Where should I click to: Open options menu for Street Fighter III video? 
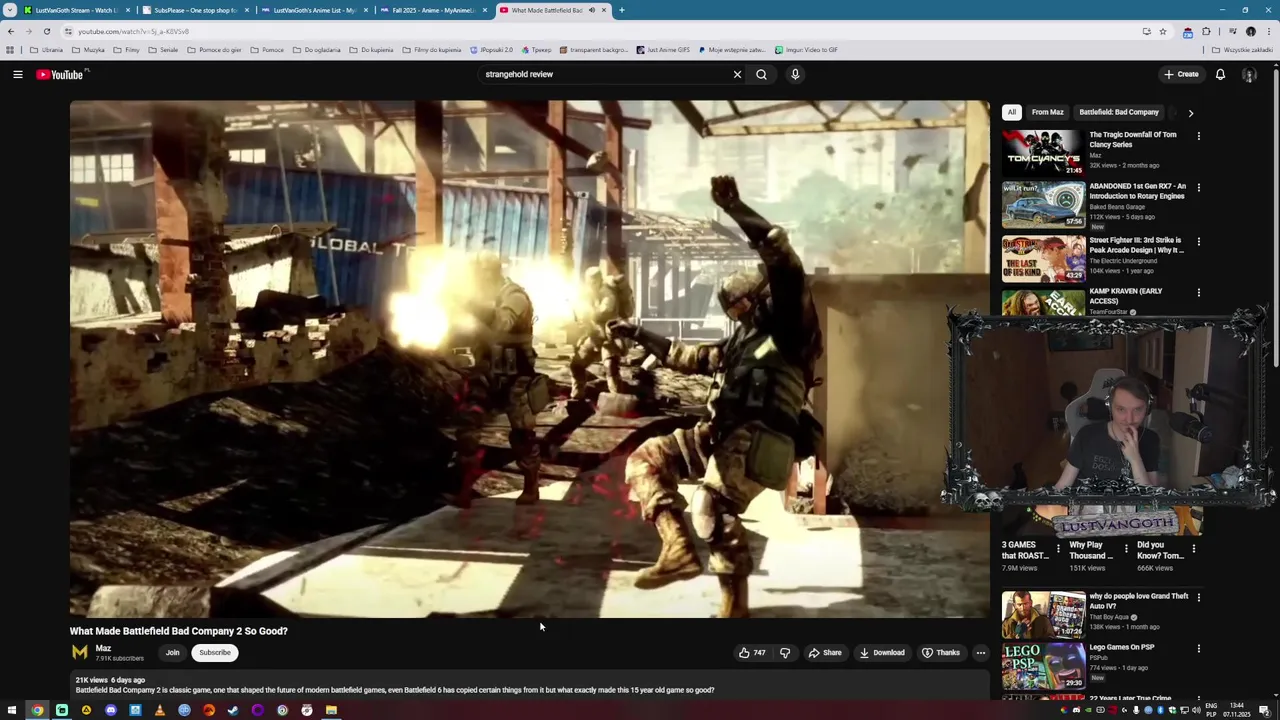(1198, 241)
